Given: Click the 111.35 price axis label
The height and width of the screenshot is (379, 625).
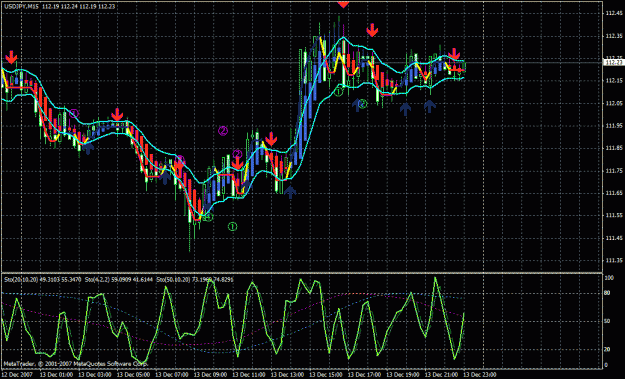Looking at the screenshot, I should click(x=613, y=261).
